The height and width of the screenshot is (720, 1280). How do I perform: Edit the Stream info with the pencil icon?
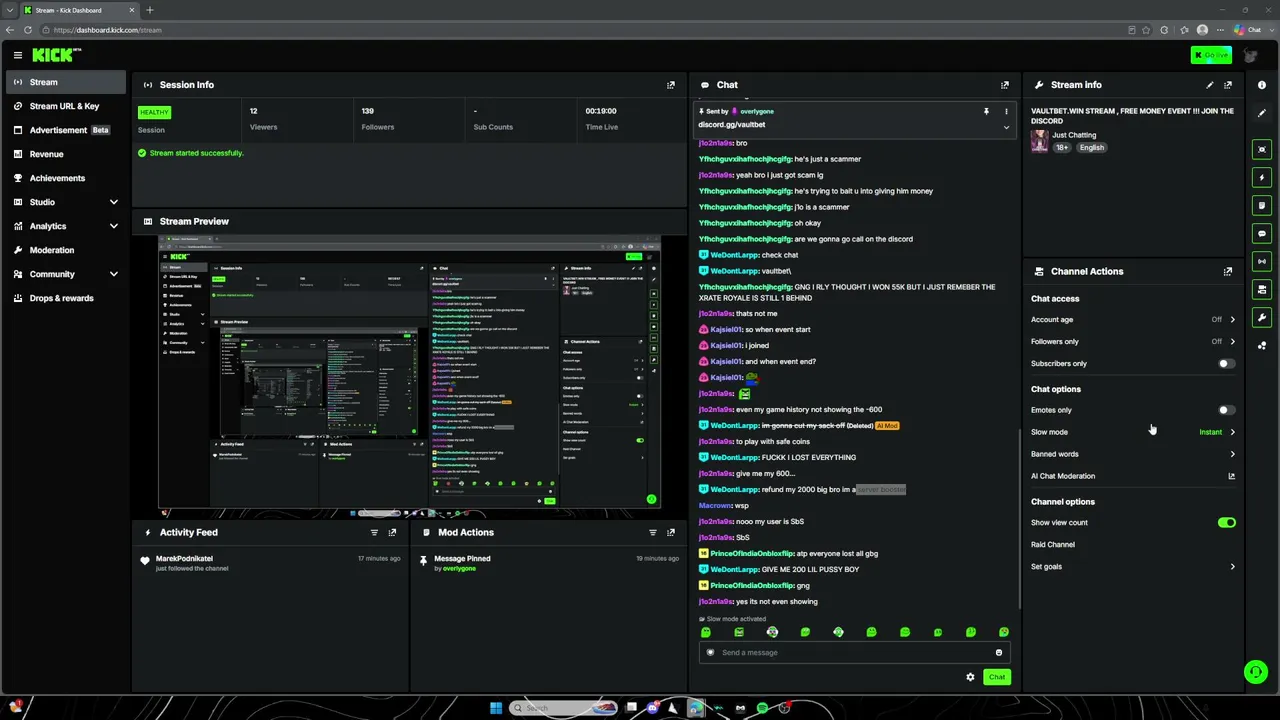point(1210,85)
